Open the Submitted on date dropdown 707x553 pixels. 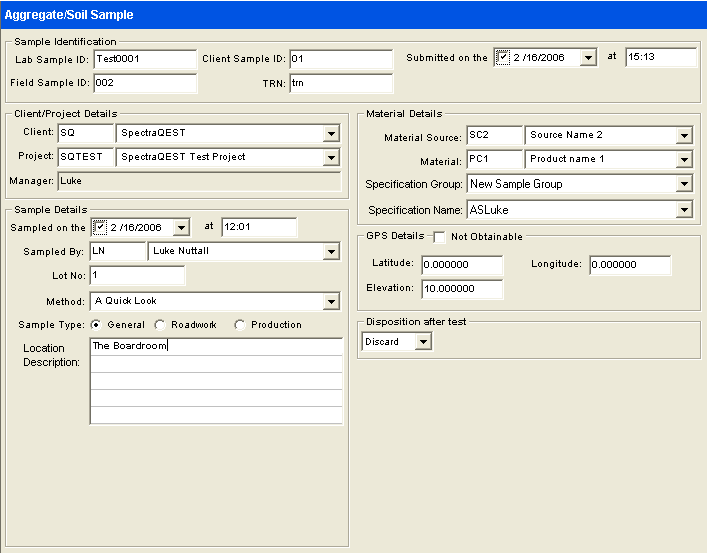588,58
